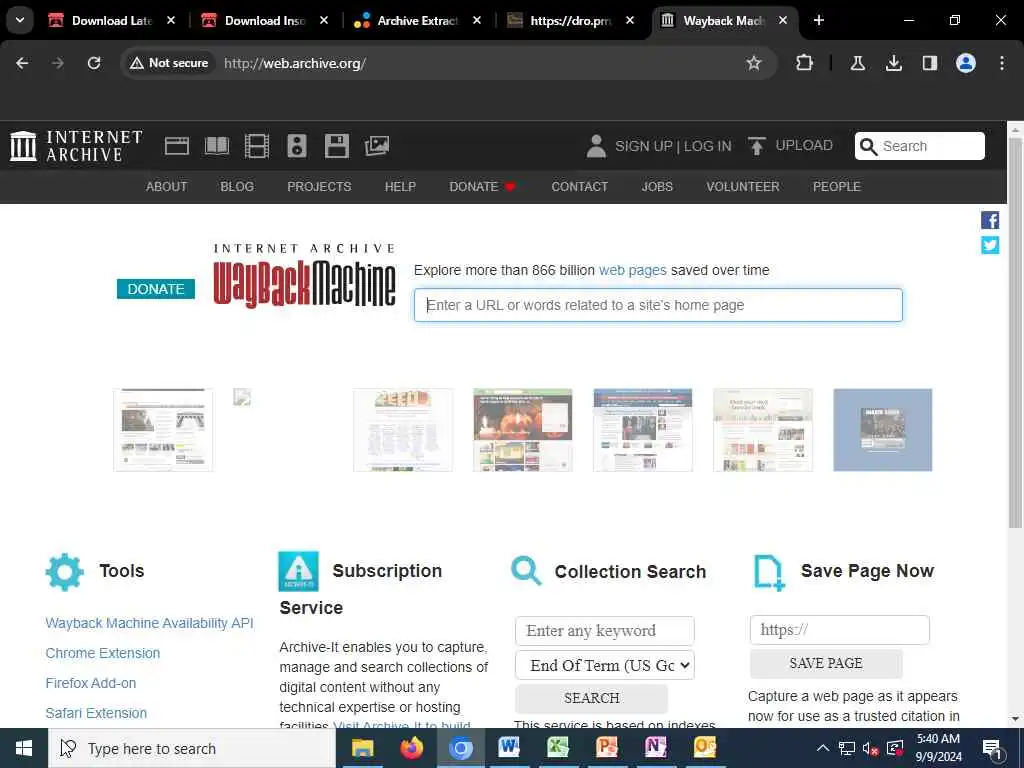Image resolution: width=1024 pixels, height=768 pixels.
Task: Open the 'web pages' link
Action: pos(633,270)
